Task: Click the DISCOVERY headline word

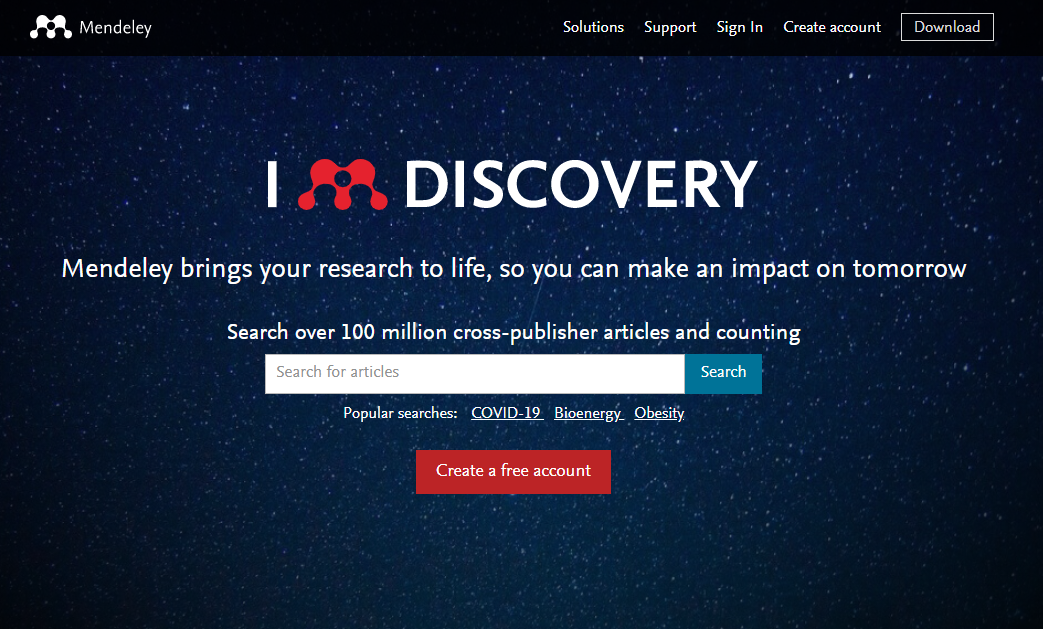Action: [x=580, y=185]
